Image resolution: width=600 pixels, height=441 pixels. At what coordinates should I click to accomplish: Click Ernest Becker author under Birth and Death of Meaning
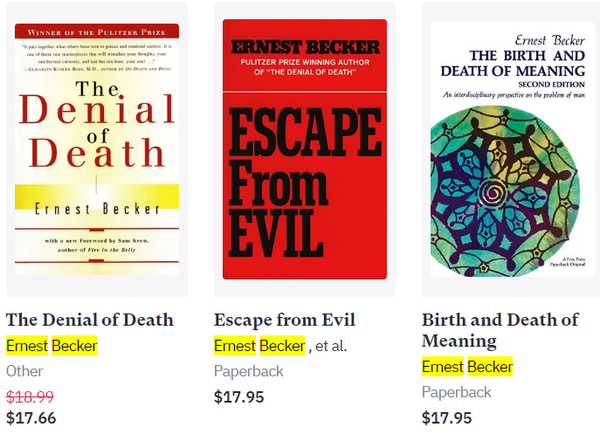click(x=466, y=367)
